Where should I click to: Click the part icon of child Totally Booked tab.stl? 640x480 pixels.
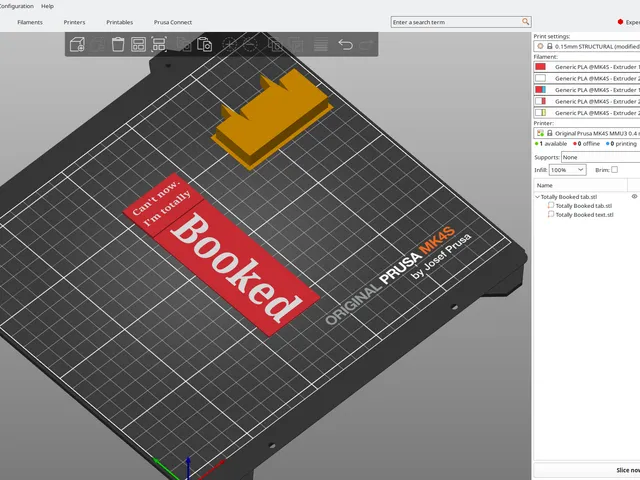pyautogui.click(x=551, y=205)
